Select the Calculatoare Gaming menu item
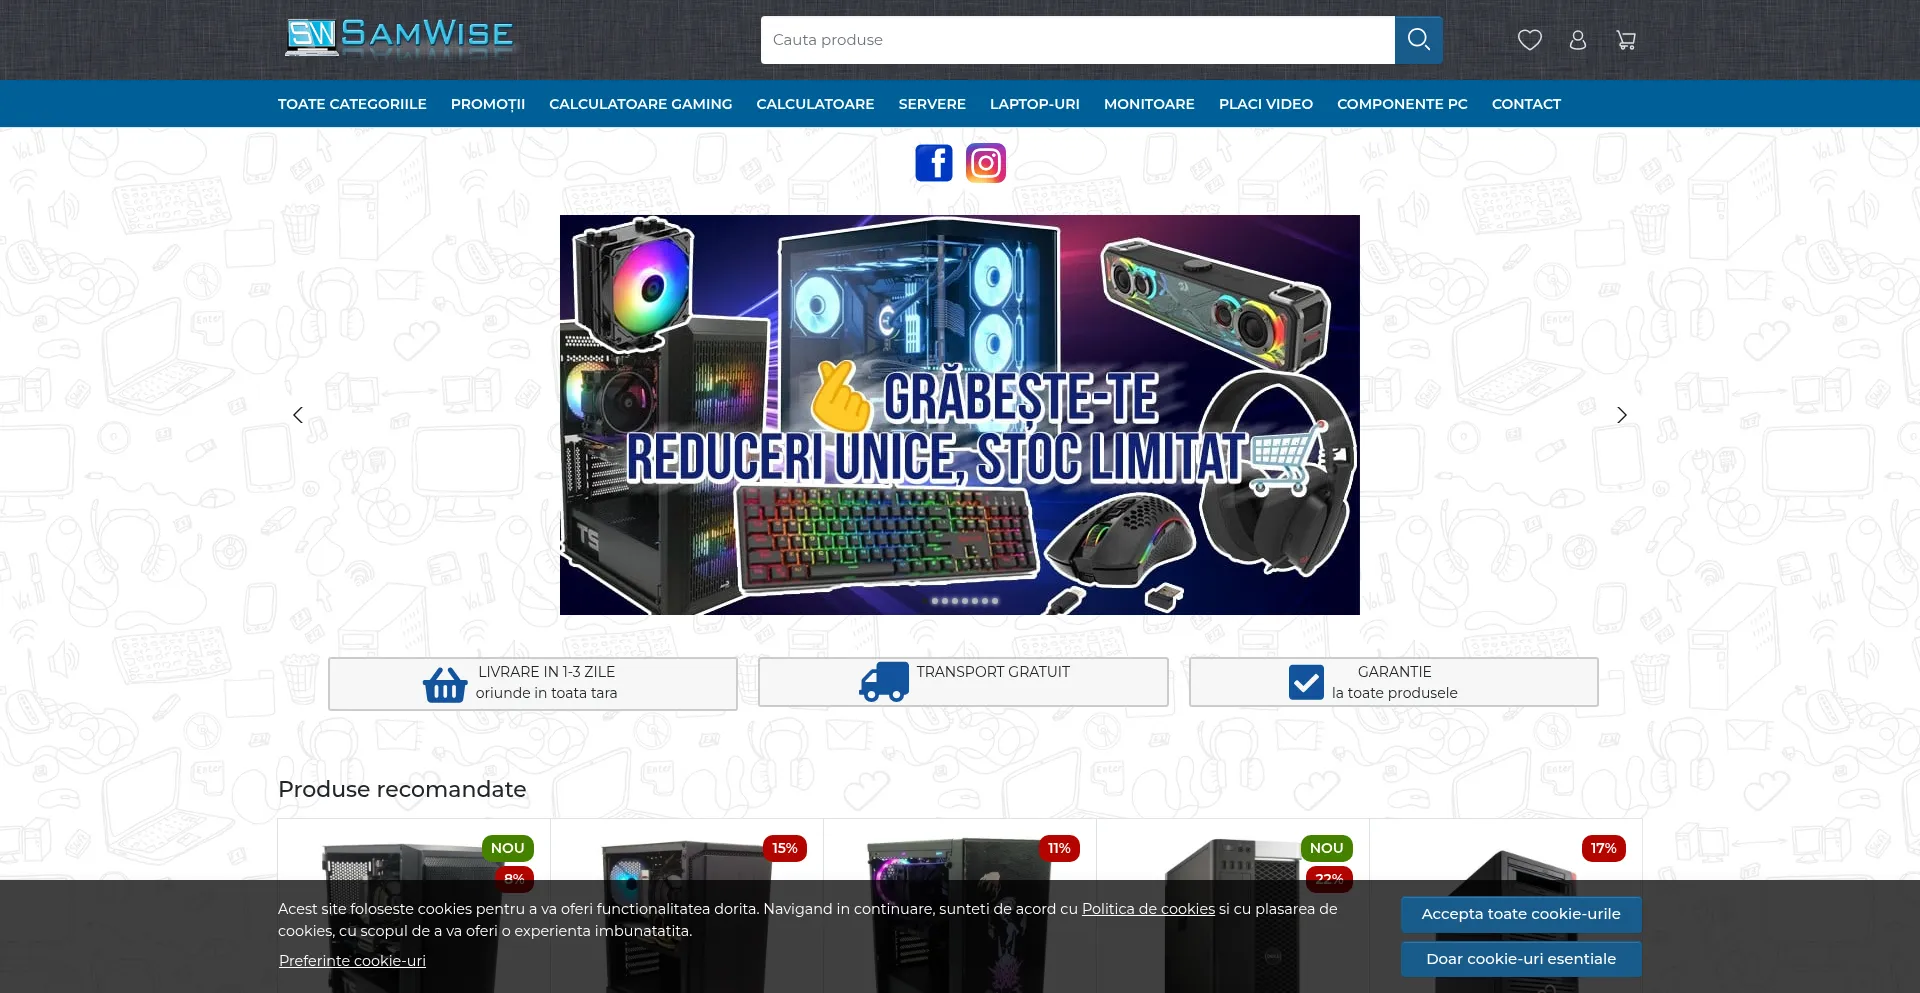 (640, 104)
